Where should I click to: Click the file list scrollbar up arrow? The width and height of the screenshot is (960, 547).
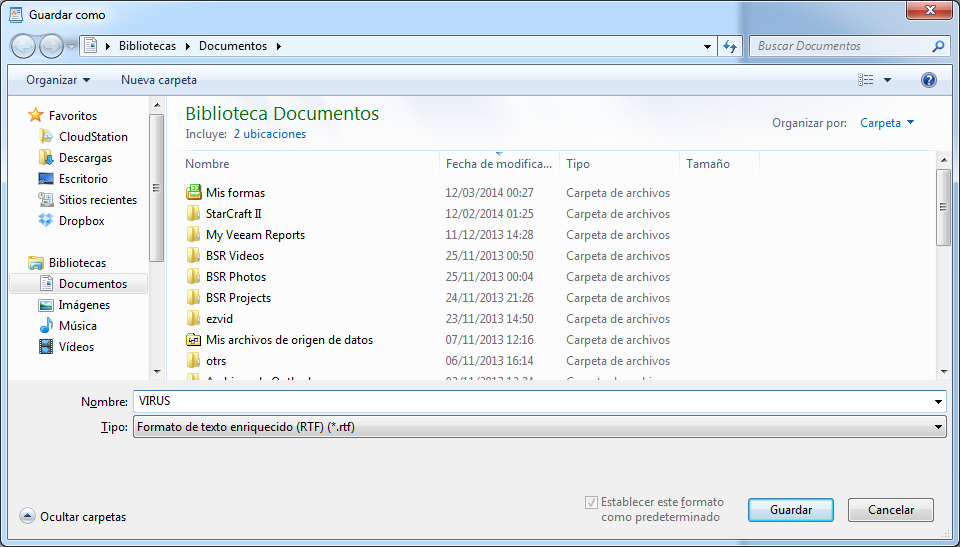[x=943, y=160]
